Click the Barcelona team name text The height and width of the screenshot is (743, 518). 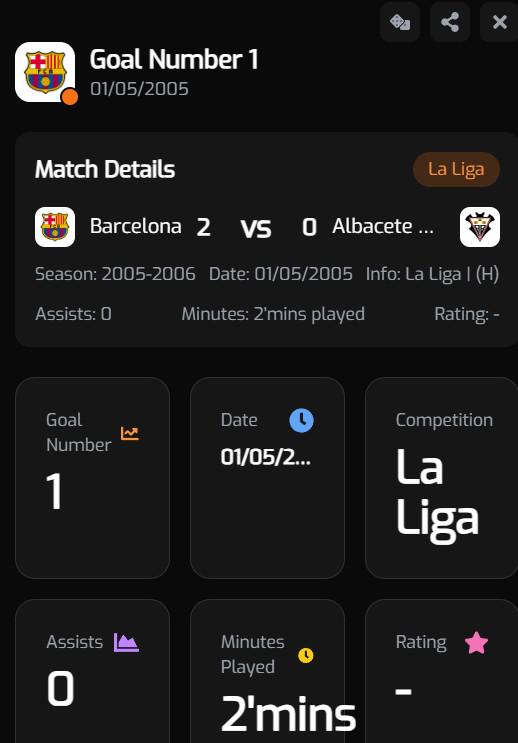tap(136, 227)
